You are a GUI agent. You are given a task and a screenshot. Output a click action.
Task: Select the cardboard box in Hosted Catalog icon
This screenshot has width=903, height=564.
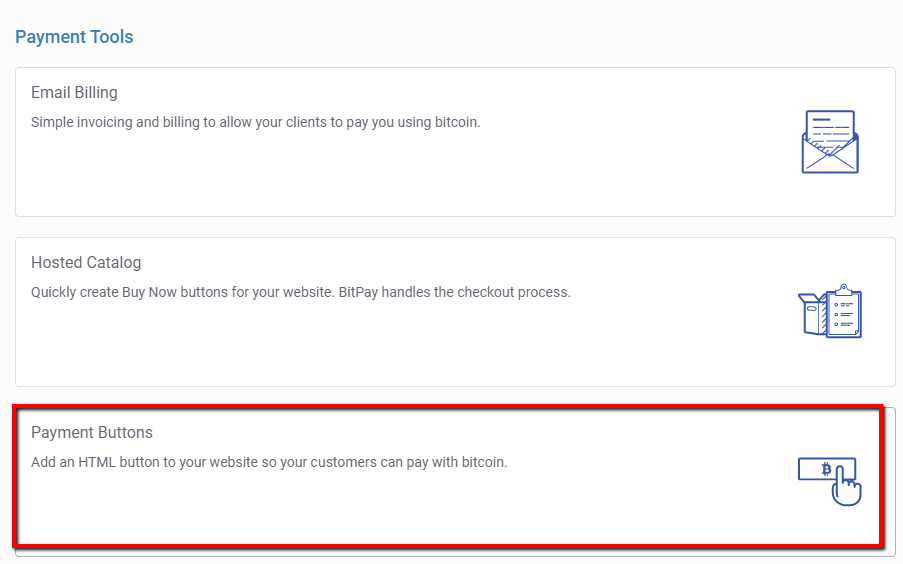pos(812,313)
